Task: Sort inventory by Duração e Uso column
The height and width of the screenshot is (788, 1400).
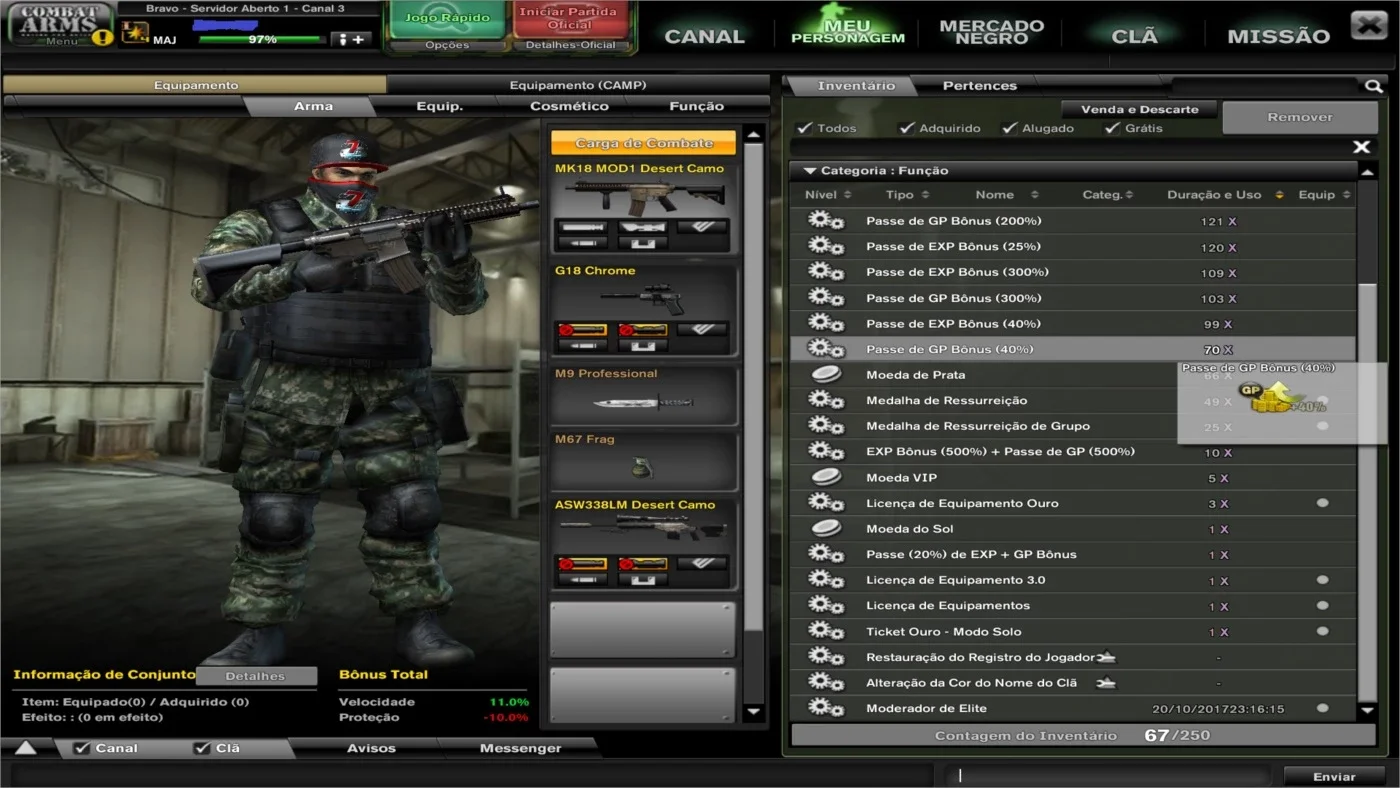Action: coord(1224,195)
